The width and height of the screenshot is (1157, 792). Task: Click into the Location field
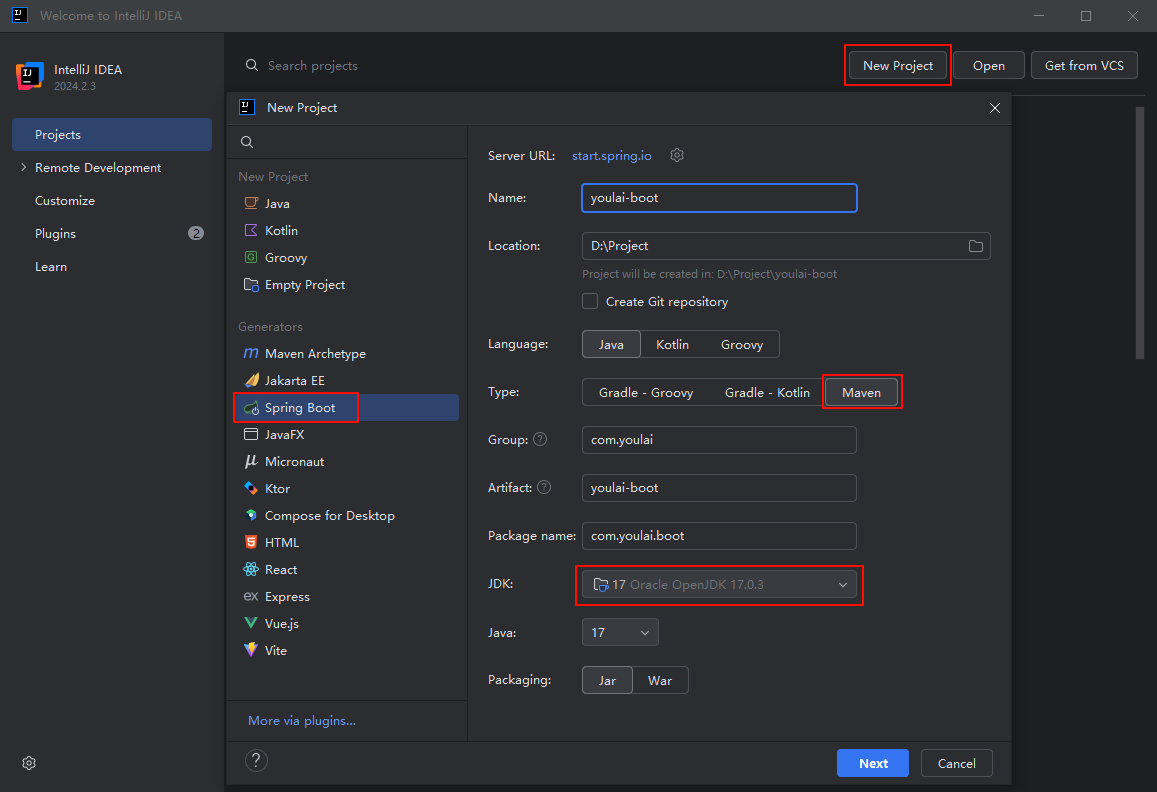(x=786, y=246)
